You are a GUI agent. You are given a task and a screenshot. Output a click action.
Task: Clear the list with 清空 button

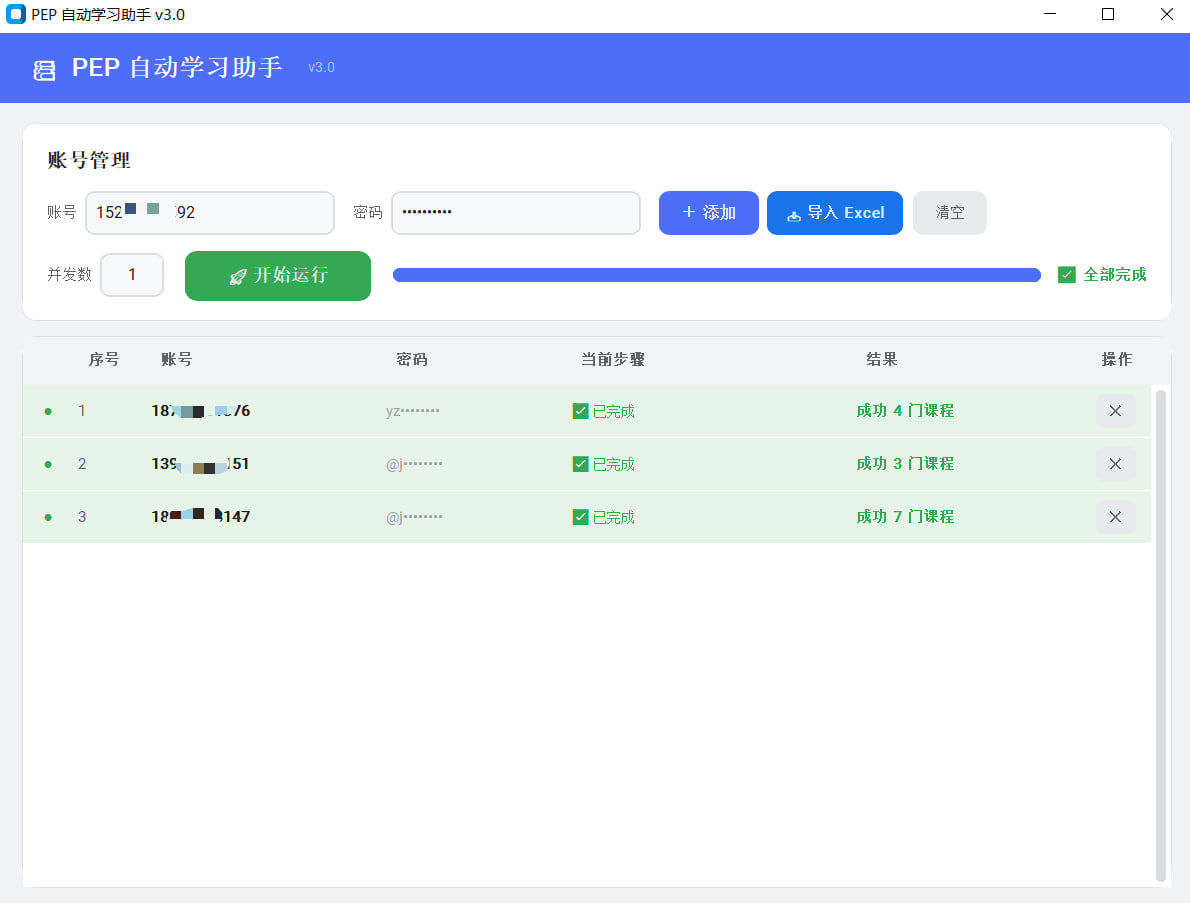pyautogui.click(x=949, y=213)
